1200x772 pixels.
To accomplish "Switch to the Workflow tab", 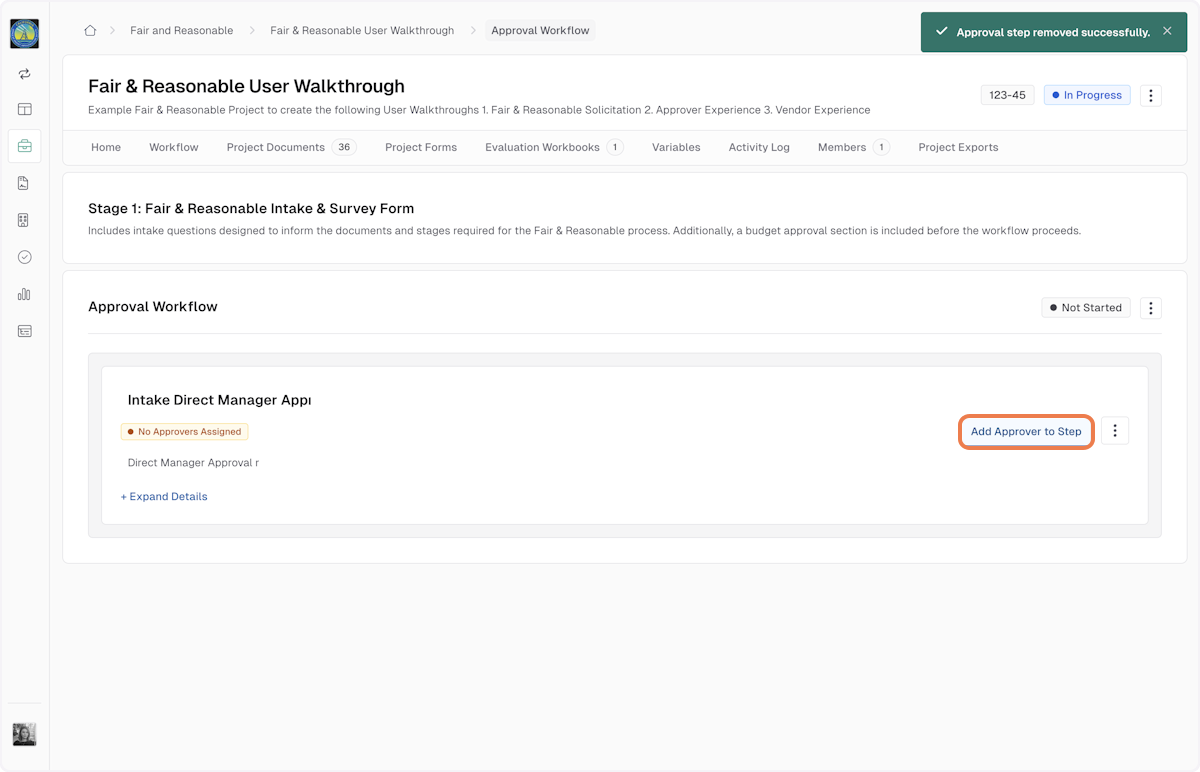I will [174, 147].
